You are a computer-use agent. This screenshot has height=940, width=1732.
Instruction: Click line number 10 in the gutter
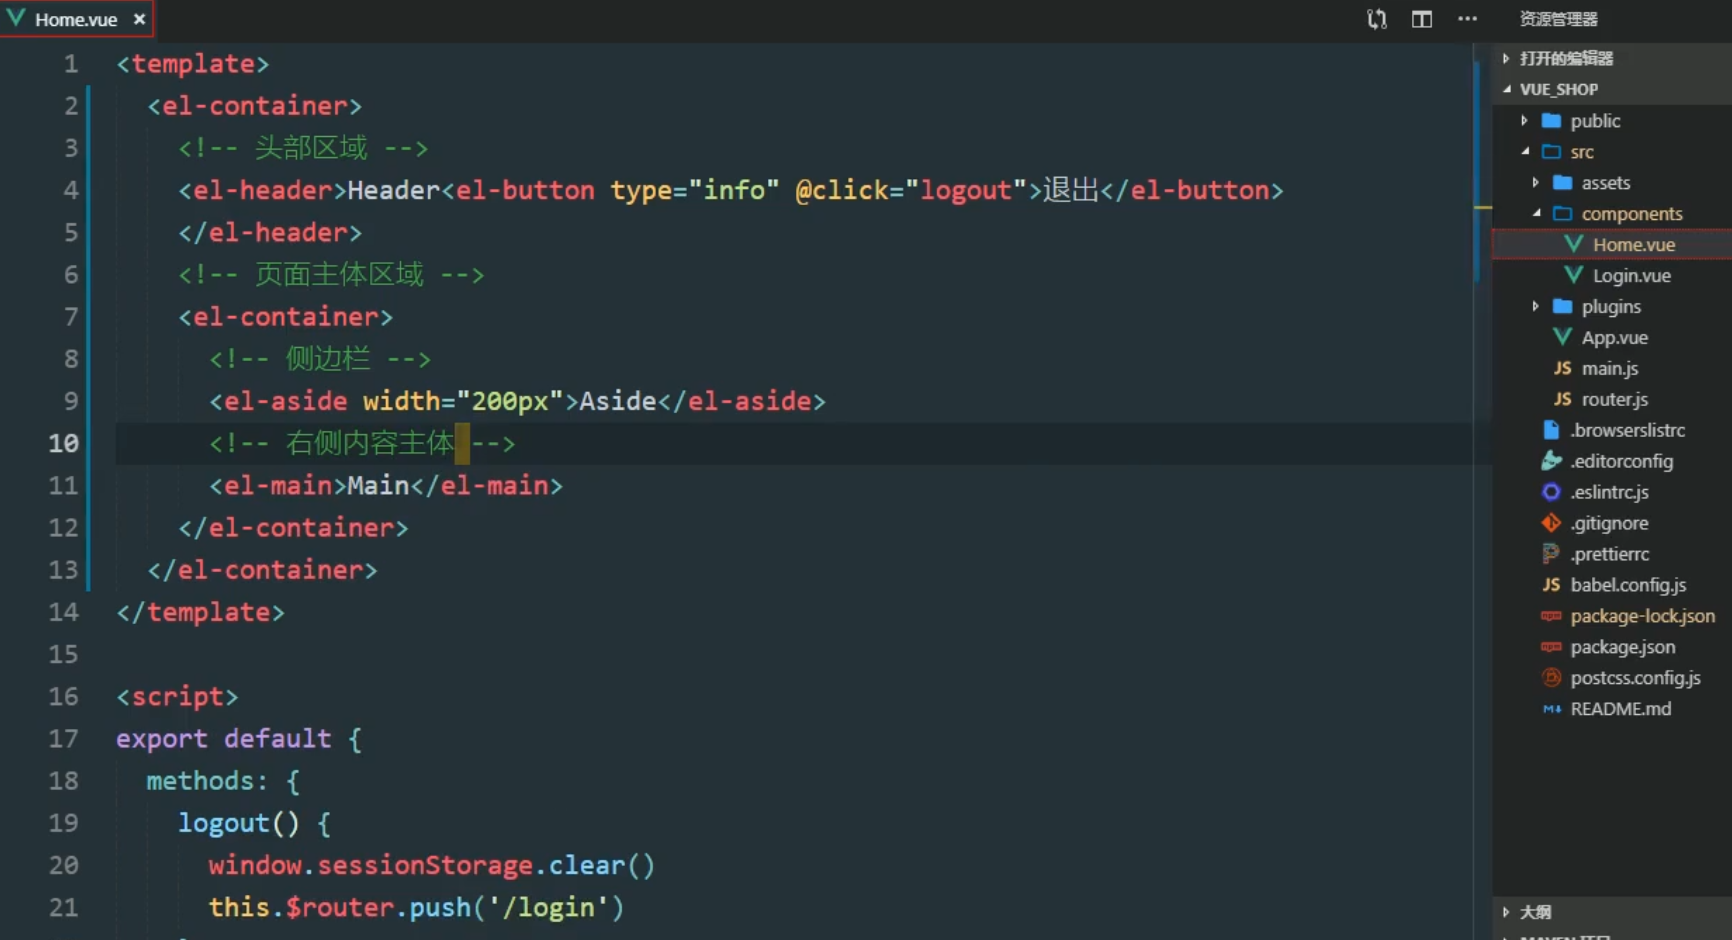point(63,443)
